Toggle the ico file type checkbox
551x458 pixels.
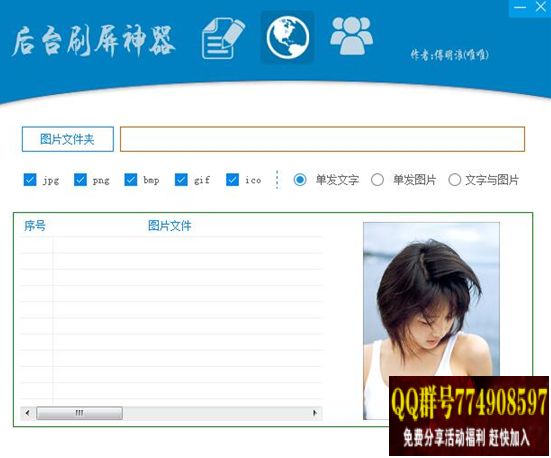[232, 180]
